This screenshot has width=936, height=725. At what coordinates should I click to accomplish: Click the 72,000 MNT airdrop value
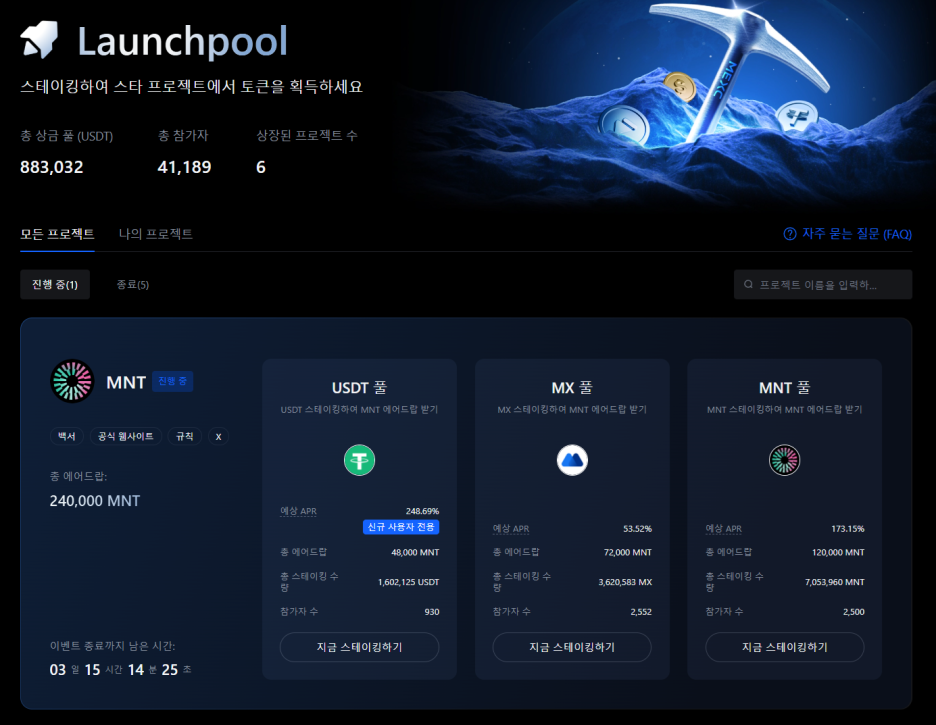click(627, 553)
